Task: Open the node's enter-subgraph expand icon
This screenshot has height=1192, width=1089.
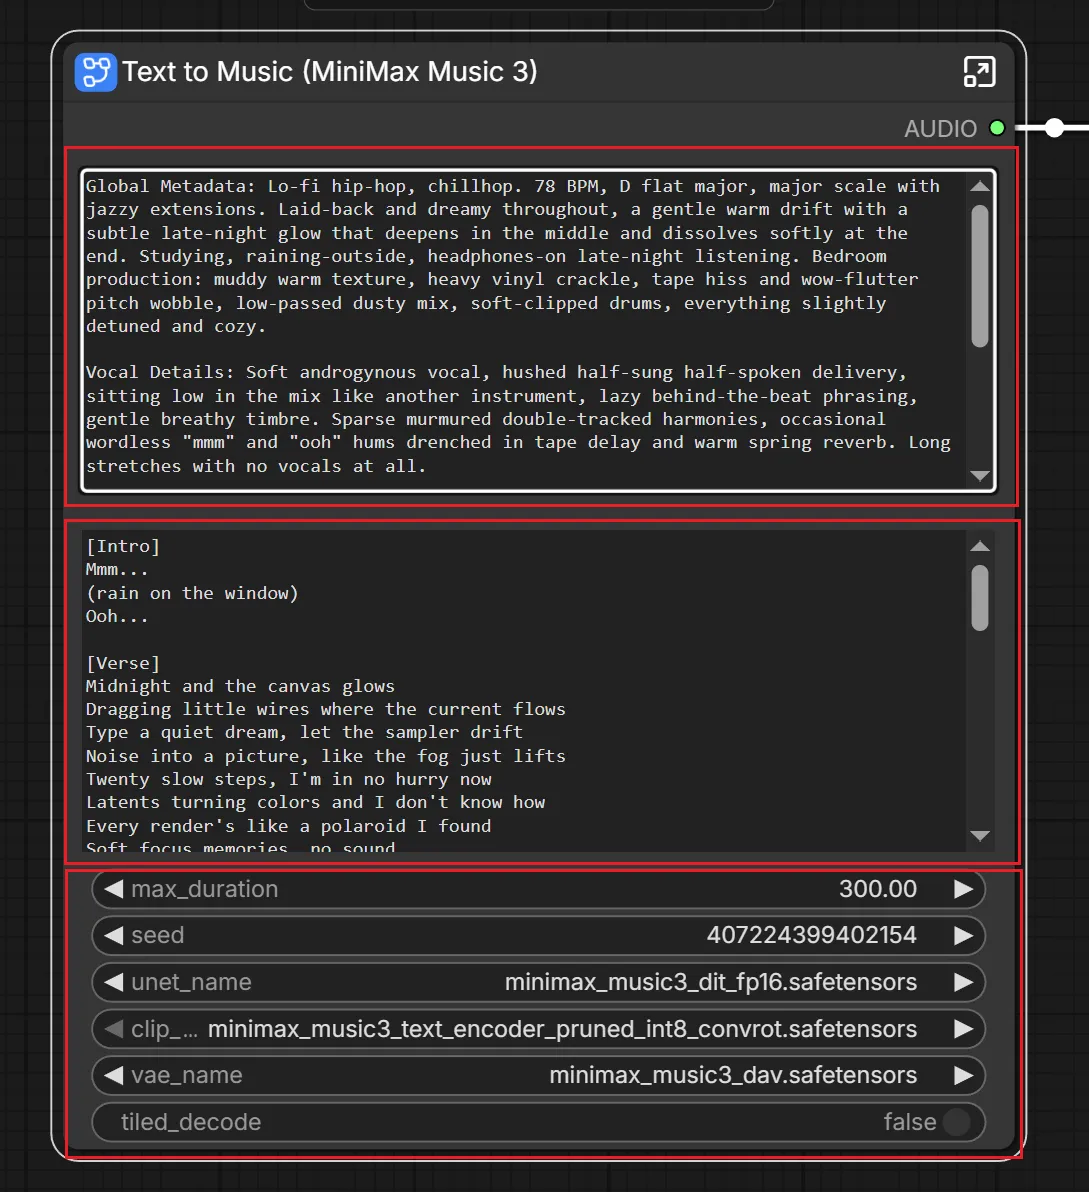Action: pyautogui.click(x=979, y=72)
